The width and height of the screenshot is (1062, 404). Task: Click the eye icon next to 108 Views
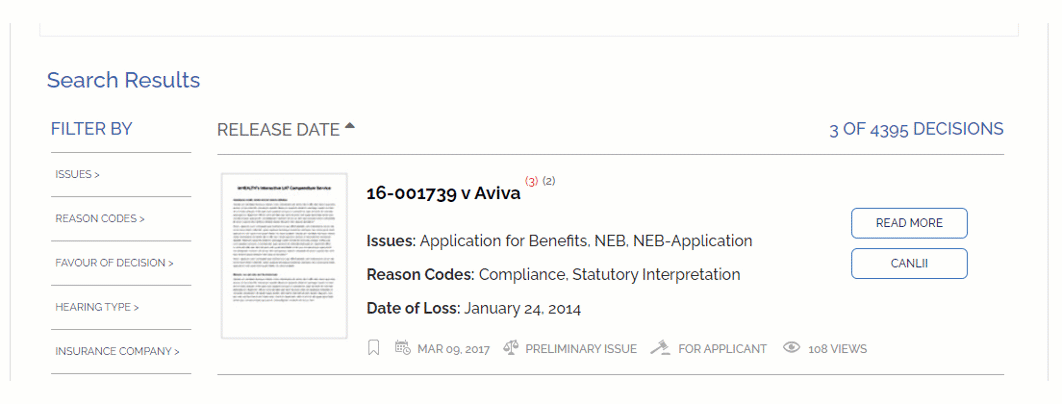click(x=791, y=348)
